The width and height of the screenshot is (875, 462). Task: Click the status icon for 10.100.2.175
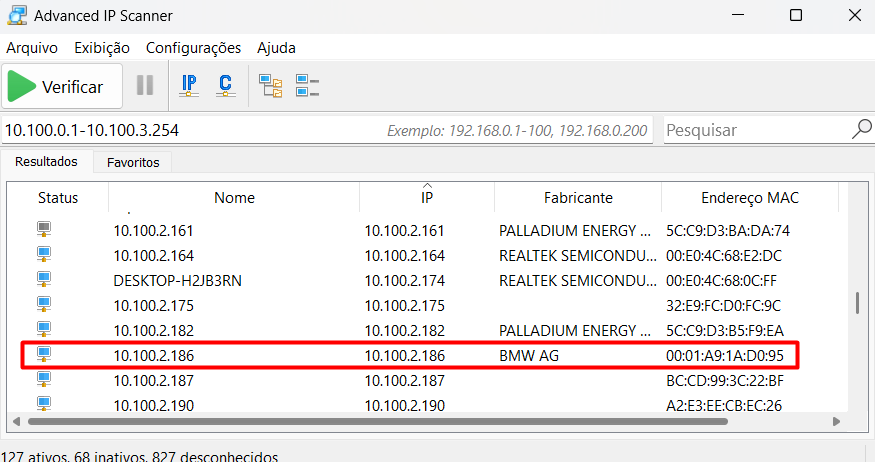point(44,304)
